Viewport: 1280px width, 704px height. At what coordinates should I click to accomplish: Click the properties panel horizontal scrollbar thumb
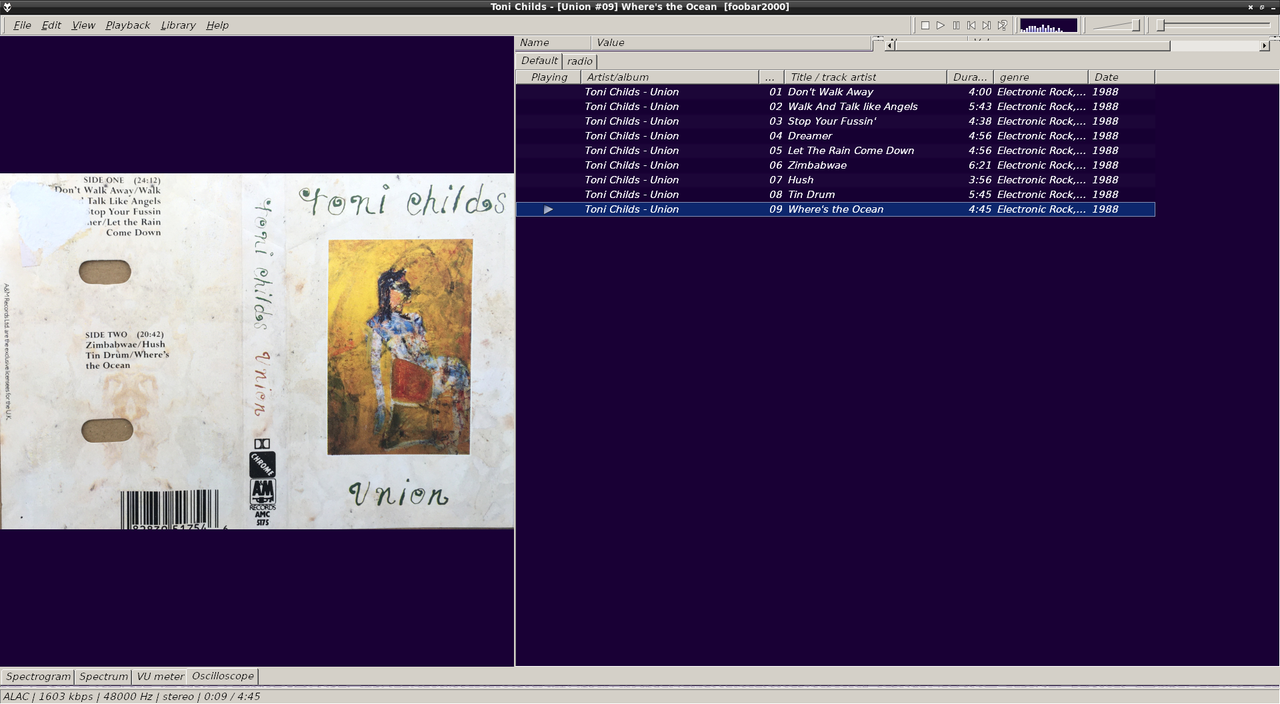[1033, 45]
